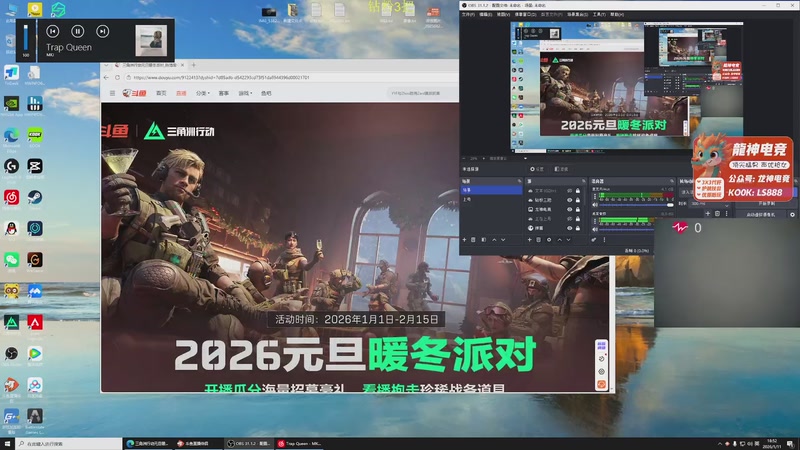Move the selected source down
The height and width of the screenshot is (450, 800).
click(x=568, y=240)
